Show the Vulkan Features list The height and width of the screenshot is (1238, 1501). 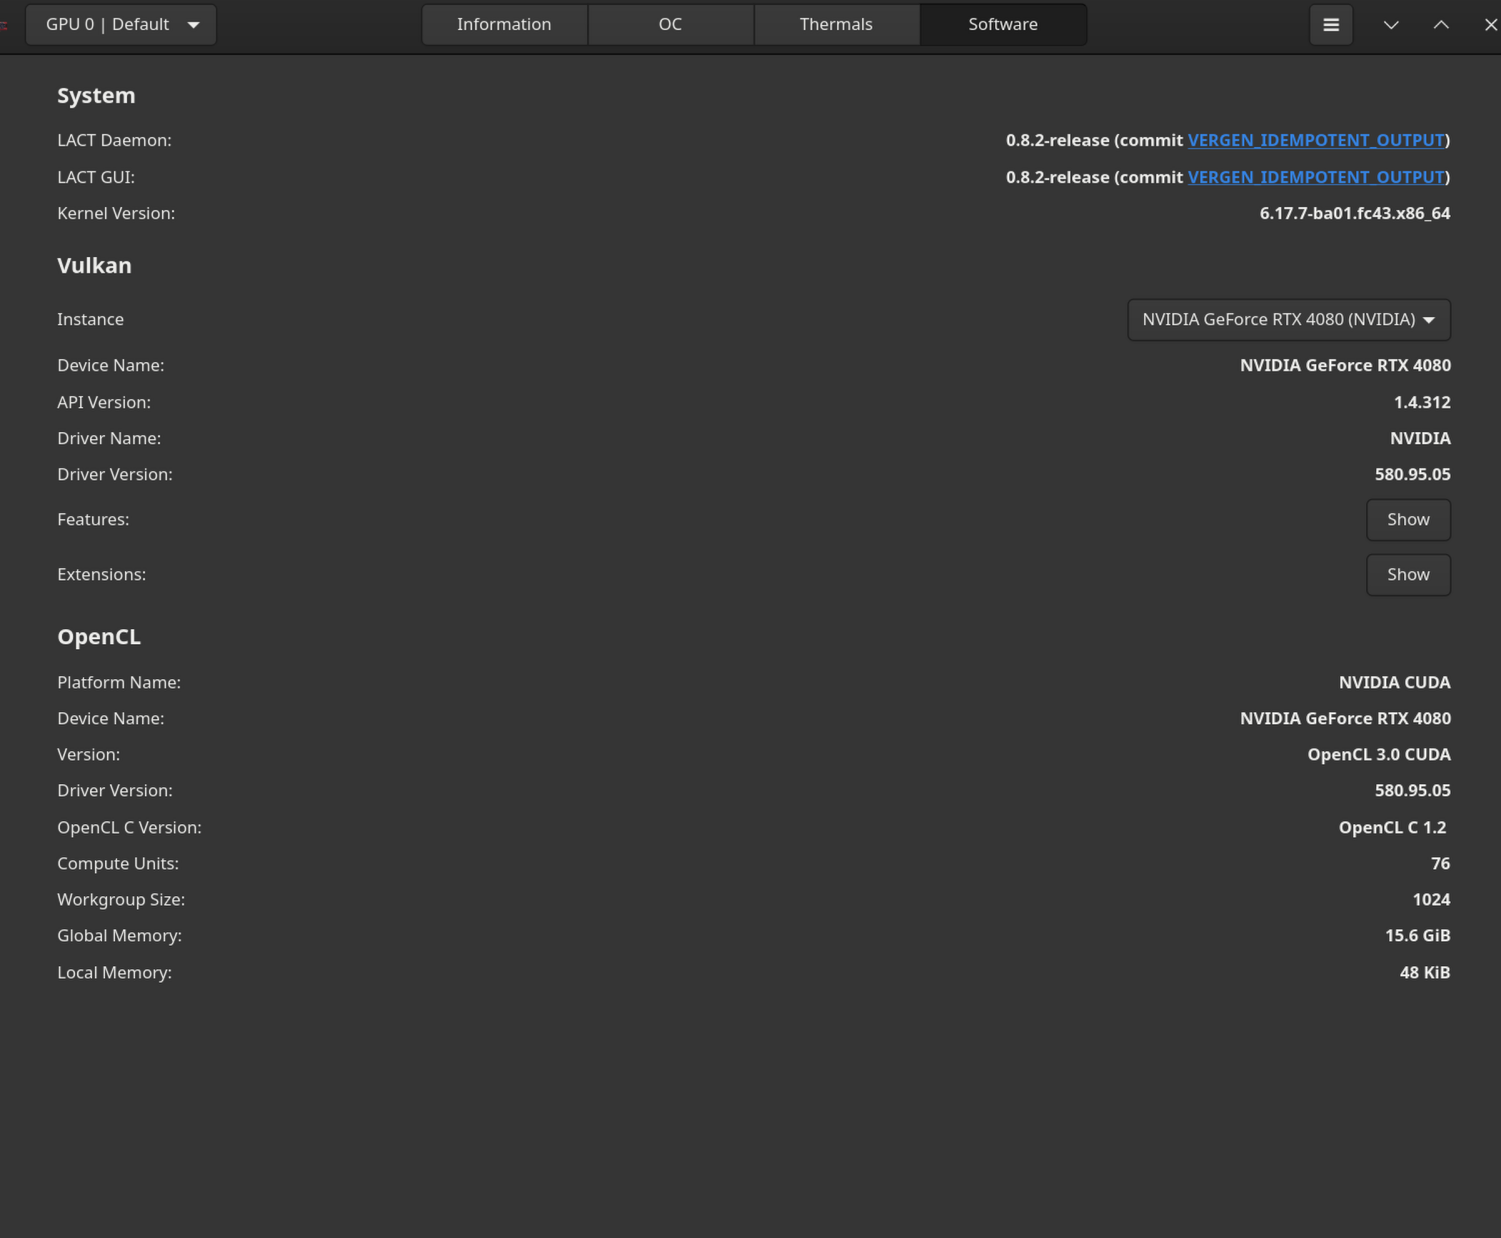[x=1408, y=520]
